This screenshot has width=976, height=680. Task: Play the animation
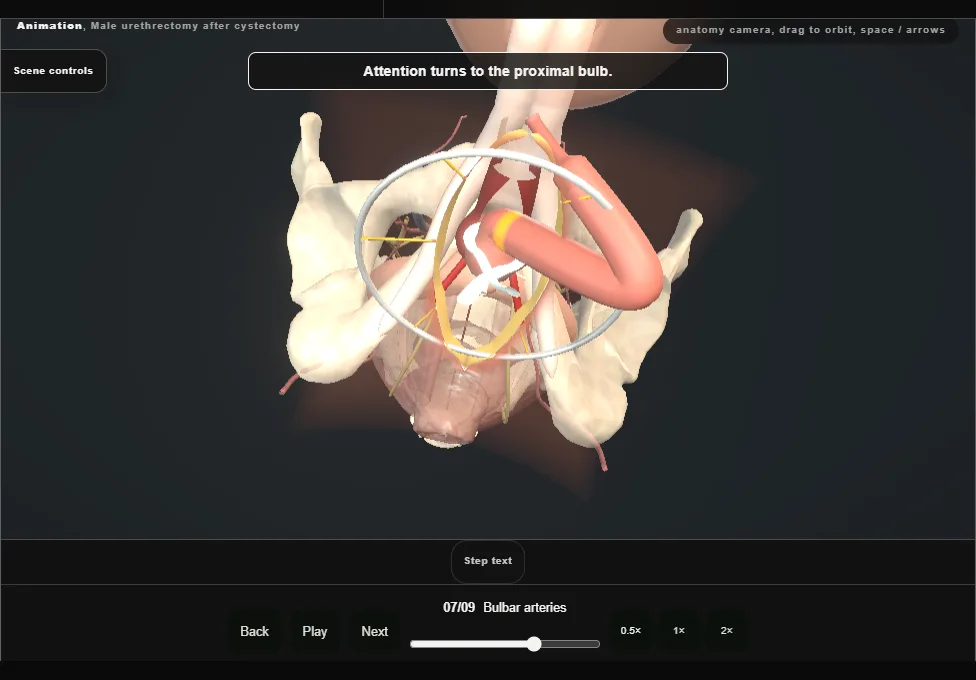pos(314,631)
